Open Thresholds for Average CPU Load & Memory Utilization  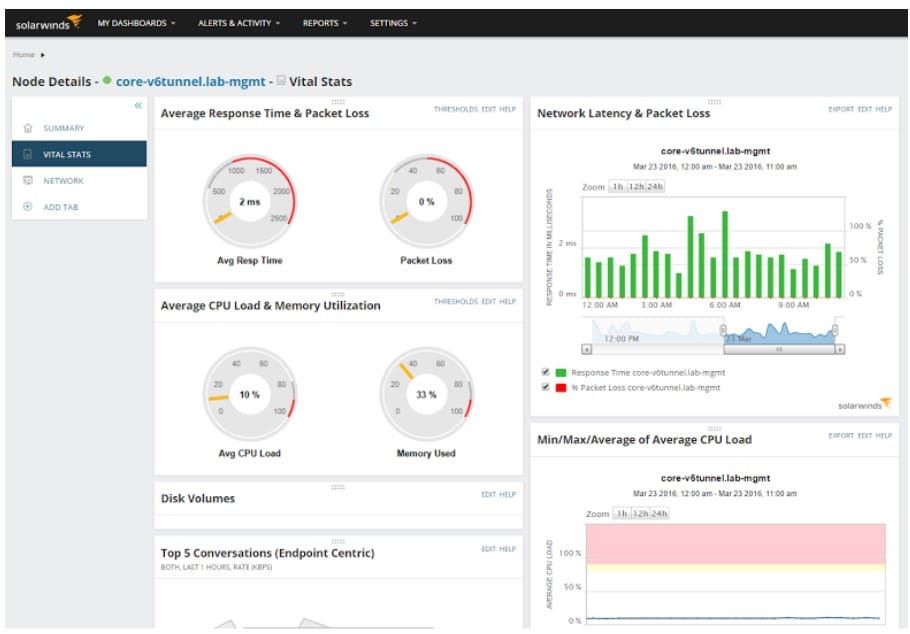[x=456, y=301]
